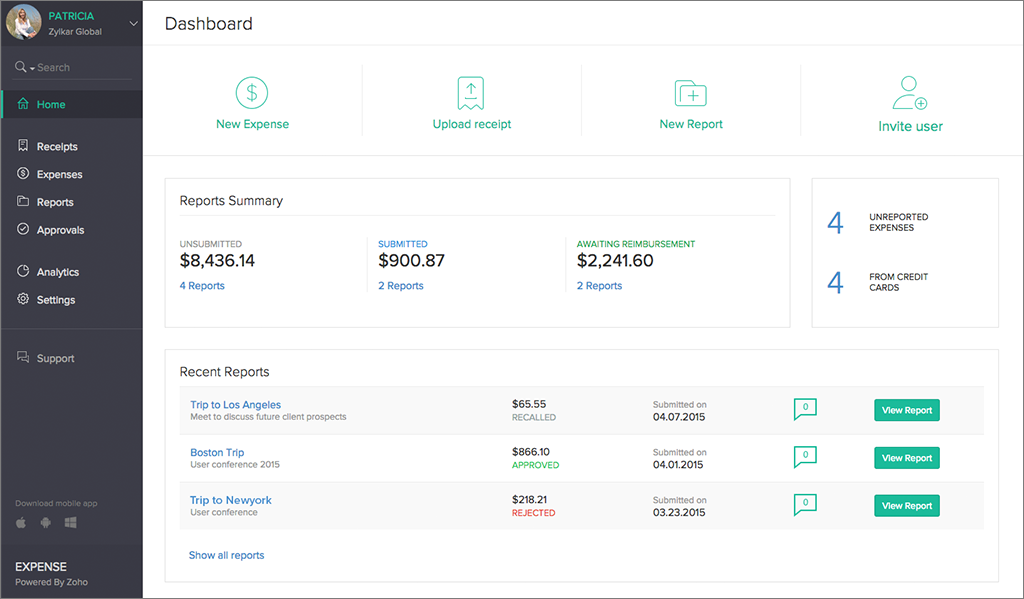Open comments on the Boston Trip report
Image resolution: width=1024 pixels, height=599 pixels.
[805, 457]
